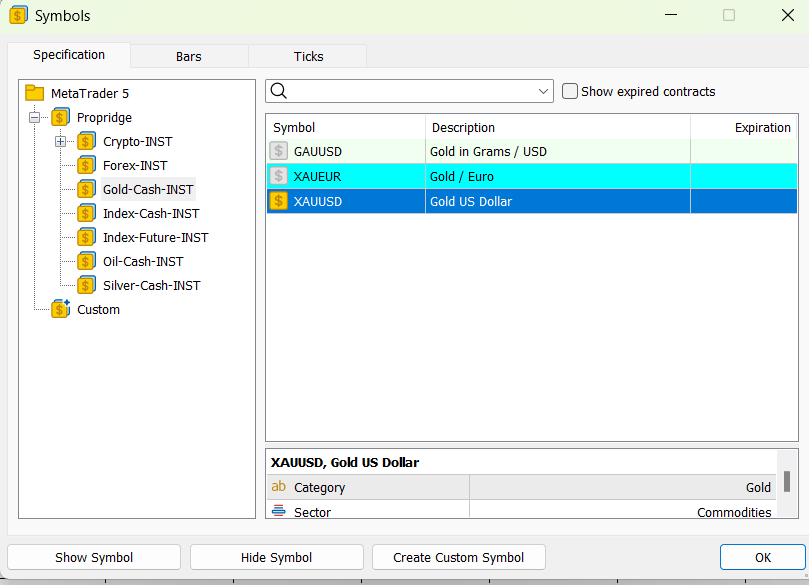The width and height of the screenshot is (809, 585).
Task: Click the 'XAUUSD, Gold US Dollar' heading
Action: pyautogui.click(x=345, y=462)
